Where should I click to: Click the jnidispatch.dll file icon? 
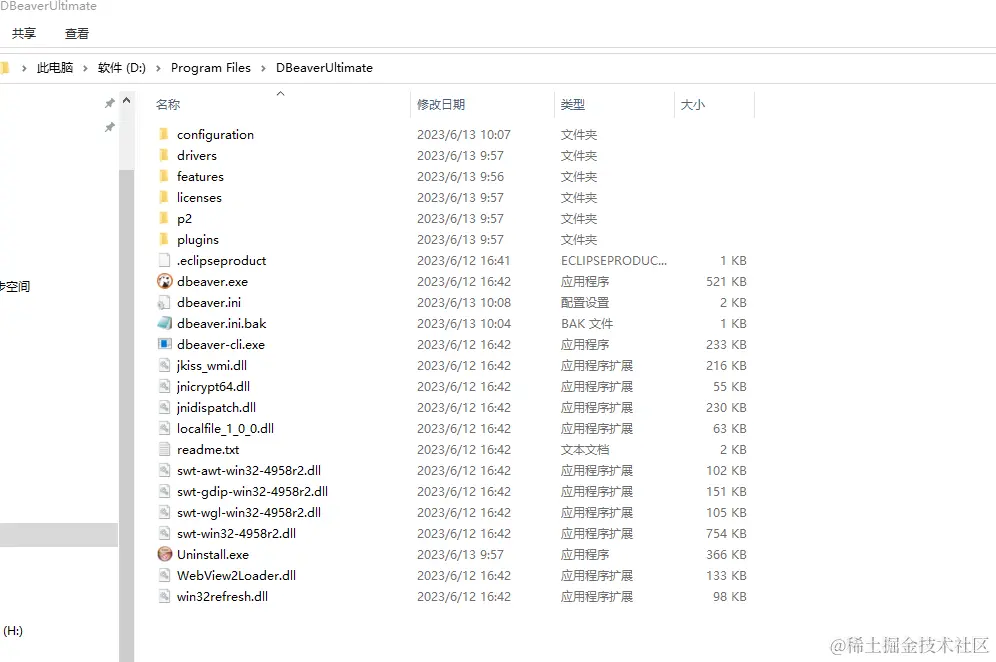(x=165, y=407)
